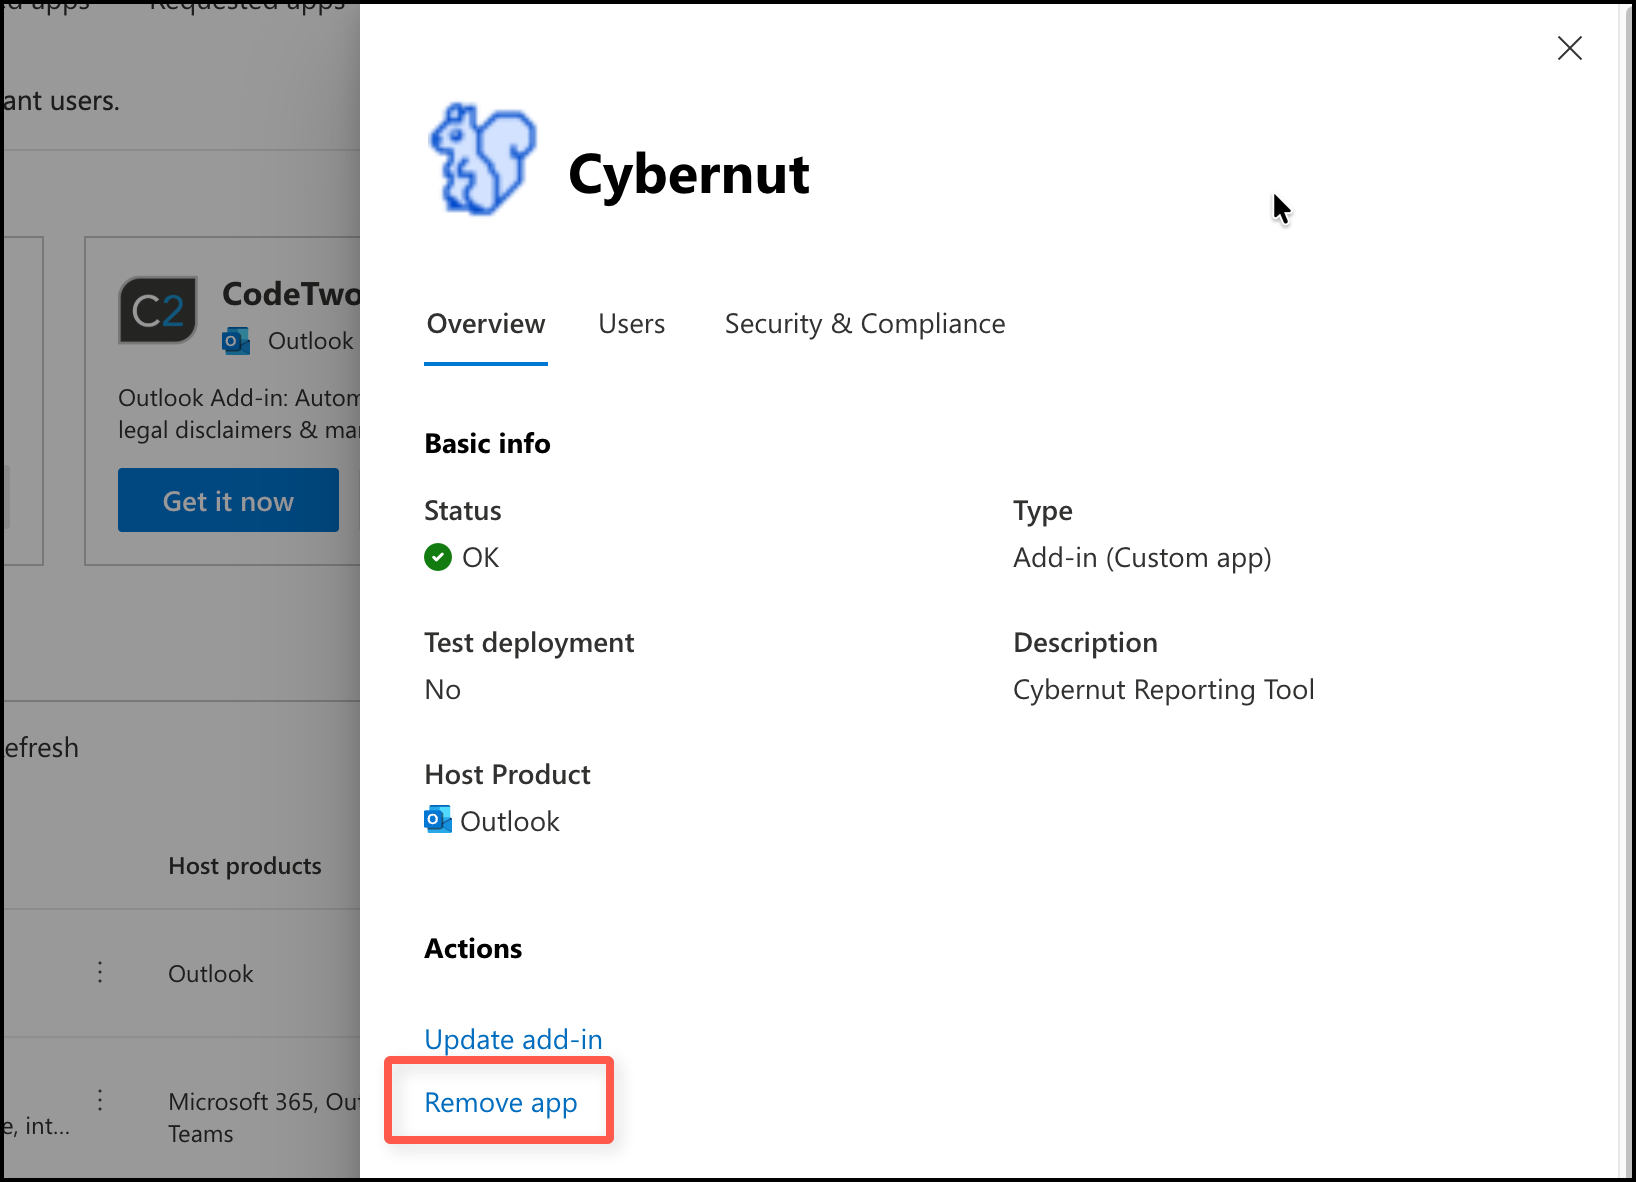The width and height of the screenshot is (1636, 1182).
Task: Click the Outlook icon under Host Product
Action: click(x=438, y=820)
